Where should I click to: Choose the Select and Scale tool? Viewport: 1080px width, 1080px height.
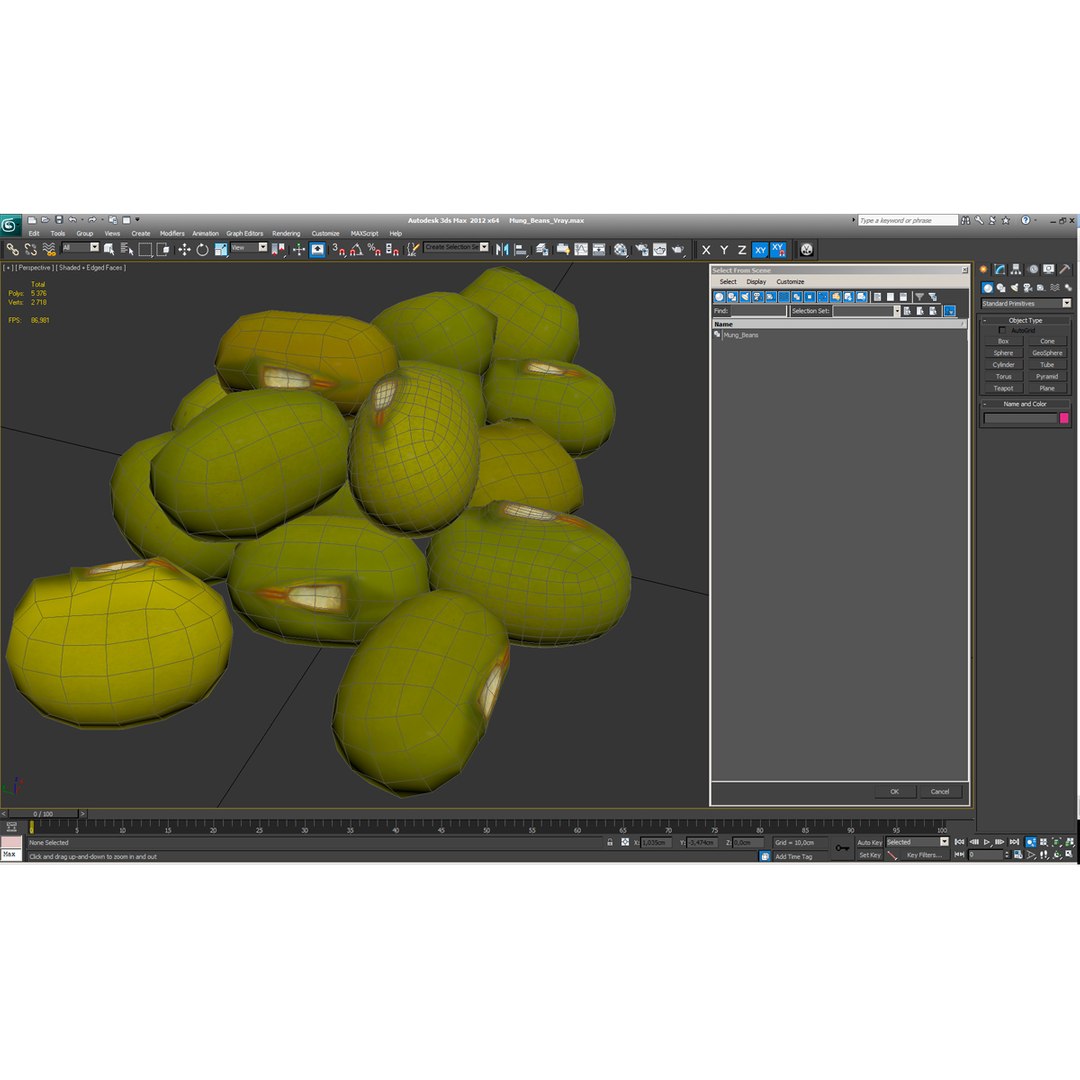[x=220, y=249]
